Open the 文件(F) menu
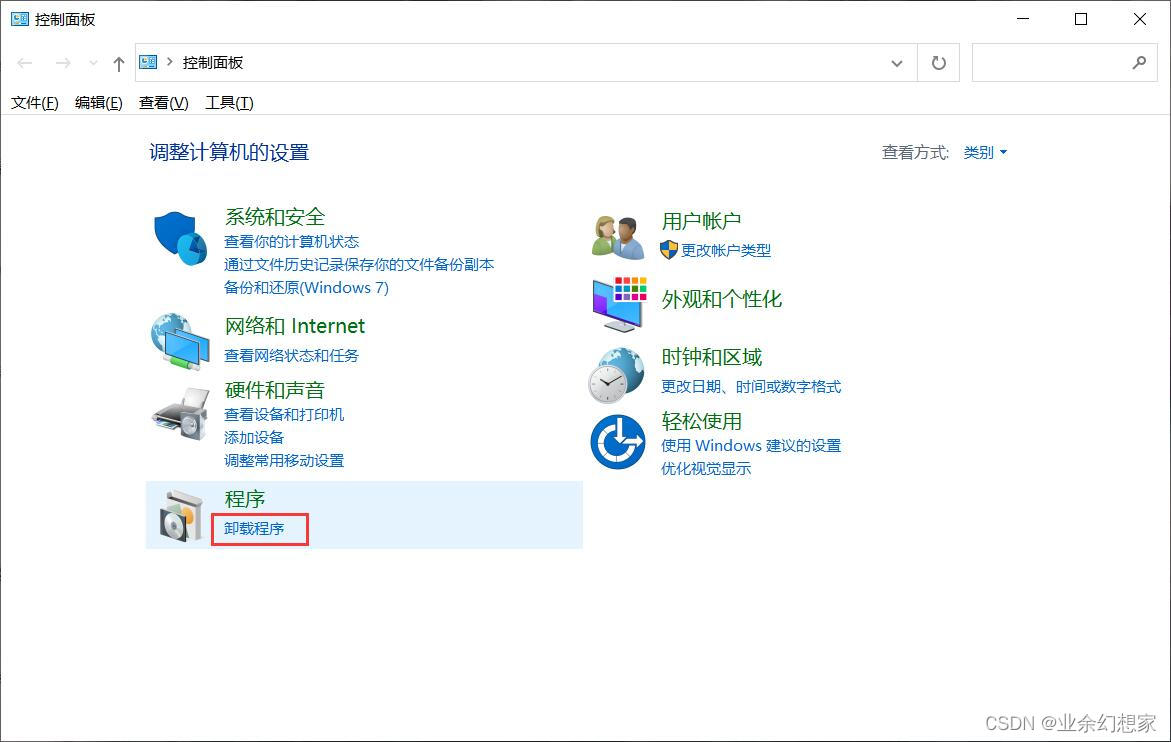The width and height of the screenshot is (1171, 742). point(34,103)
